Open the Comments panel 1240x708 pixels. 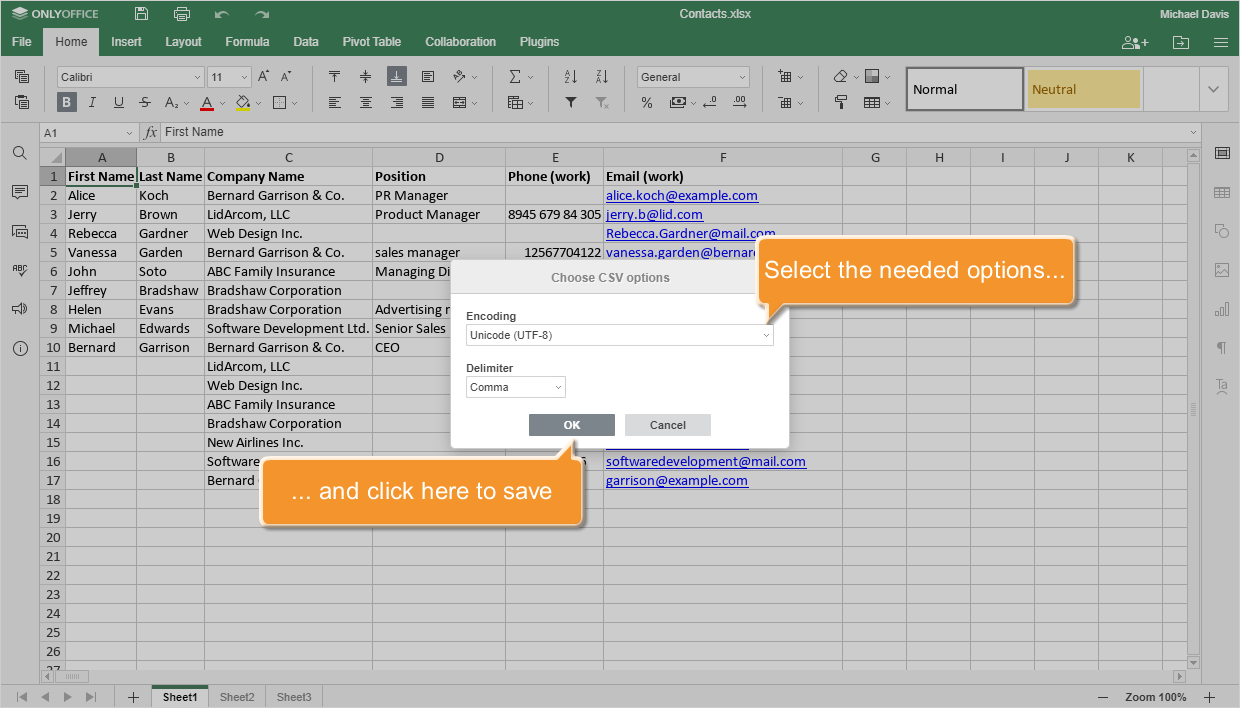click(x=19, y=192)
